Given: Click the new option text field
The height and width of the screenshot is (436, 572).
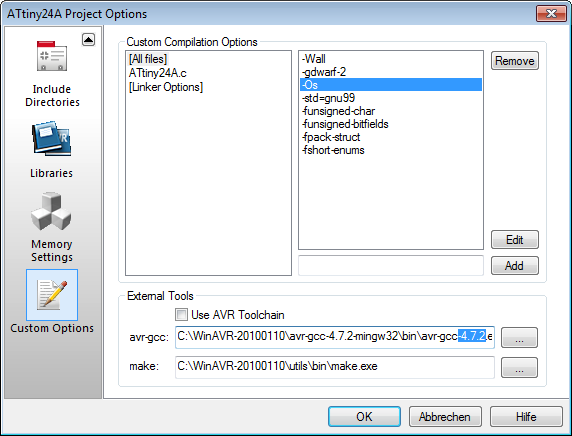Looking at the screenshot, I should coord(391,265).
